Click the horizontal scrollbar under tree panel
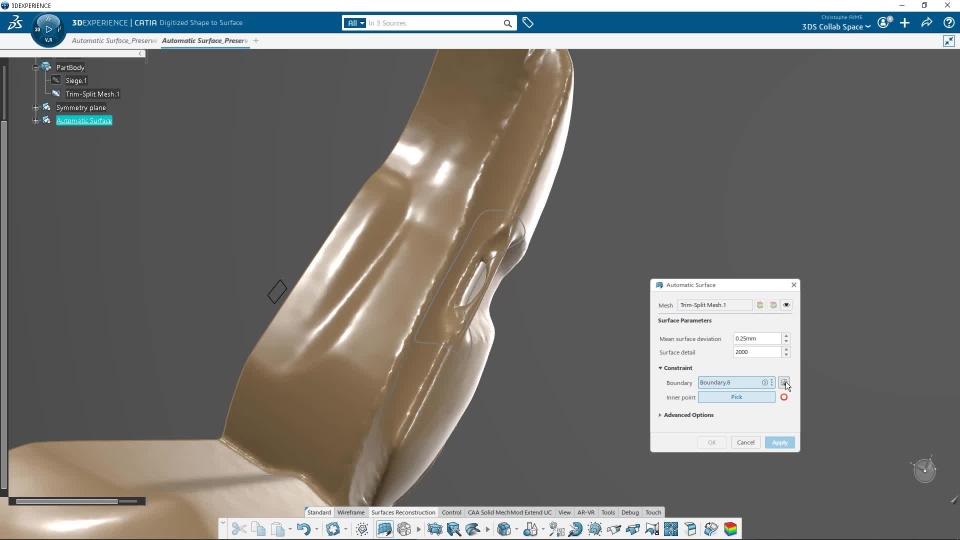 pyautogui.click(x=67, y=501)
